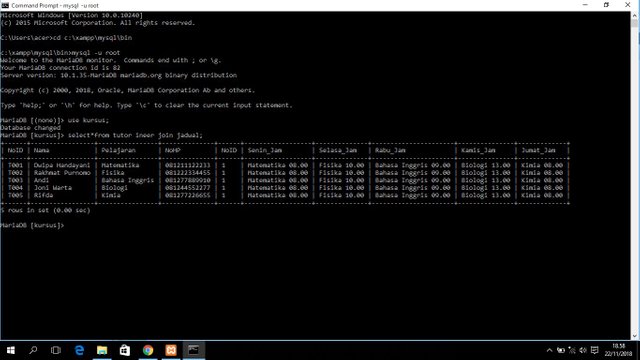Click the 'Server version' line
Image resolution: width=640 pixels, height=360 pixels.
pos(118,75)
